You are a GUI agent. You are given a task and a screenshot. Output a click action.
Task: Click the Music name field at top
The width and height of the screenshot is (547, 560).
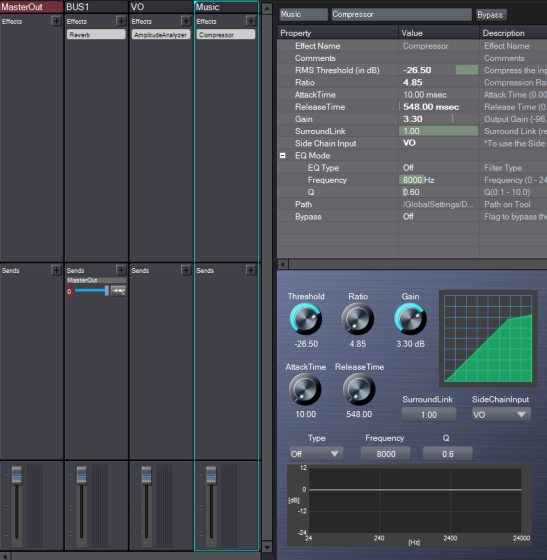coord(303,15)
